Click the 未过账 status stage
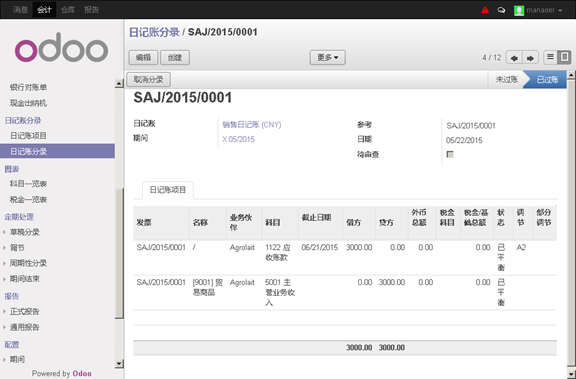Image resolution: width=576 pixels, height=379 pixels. [507, 79]
